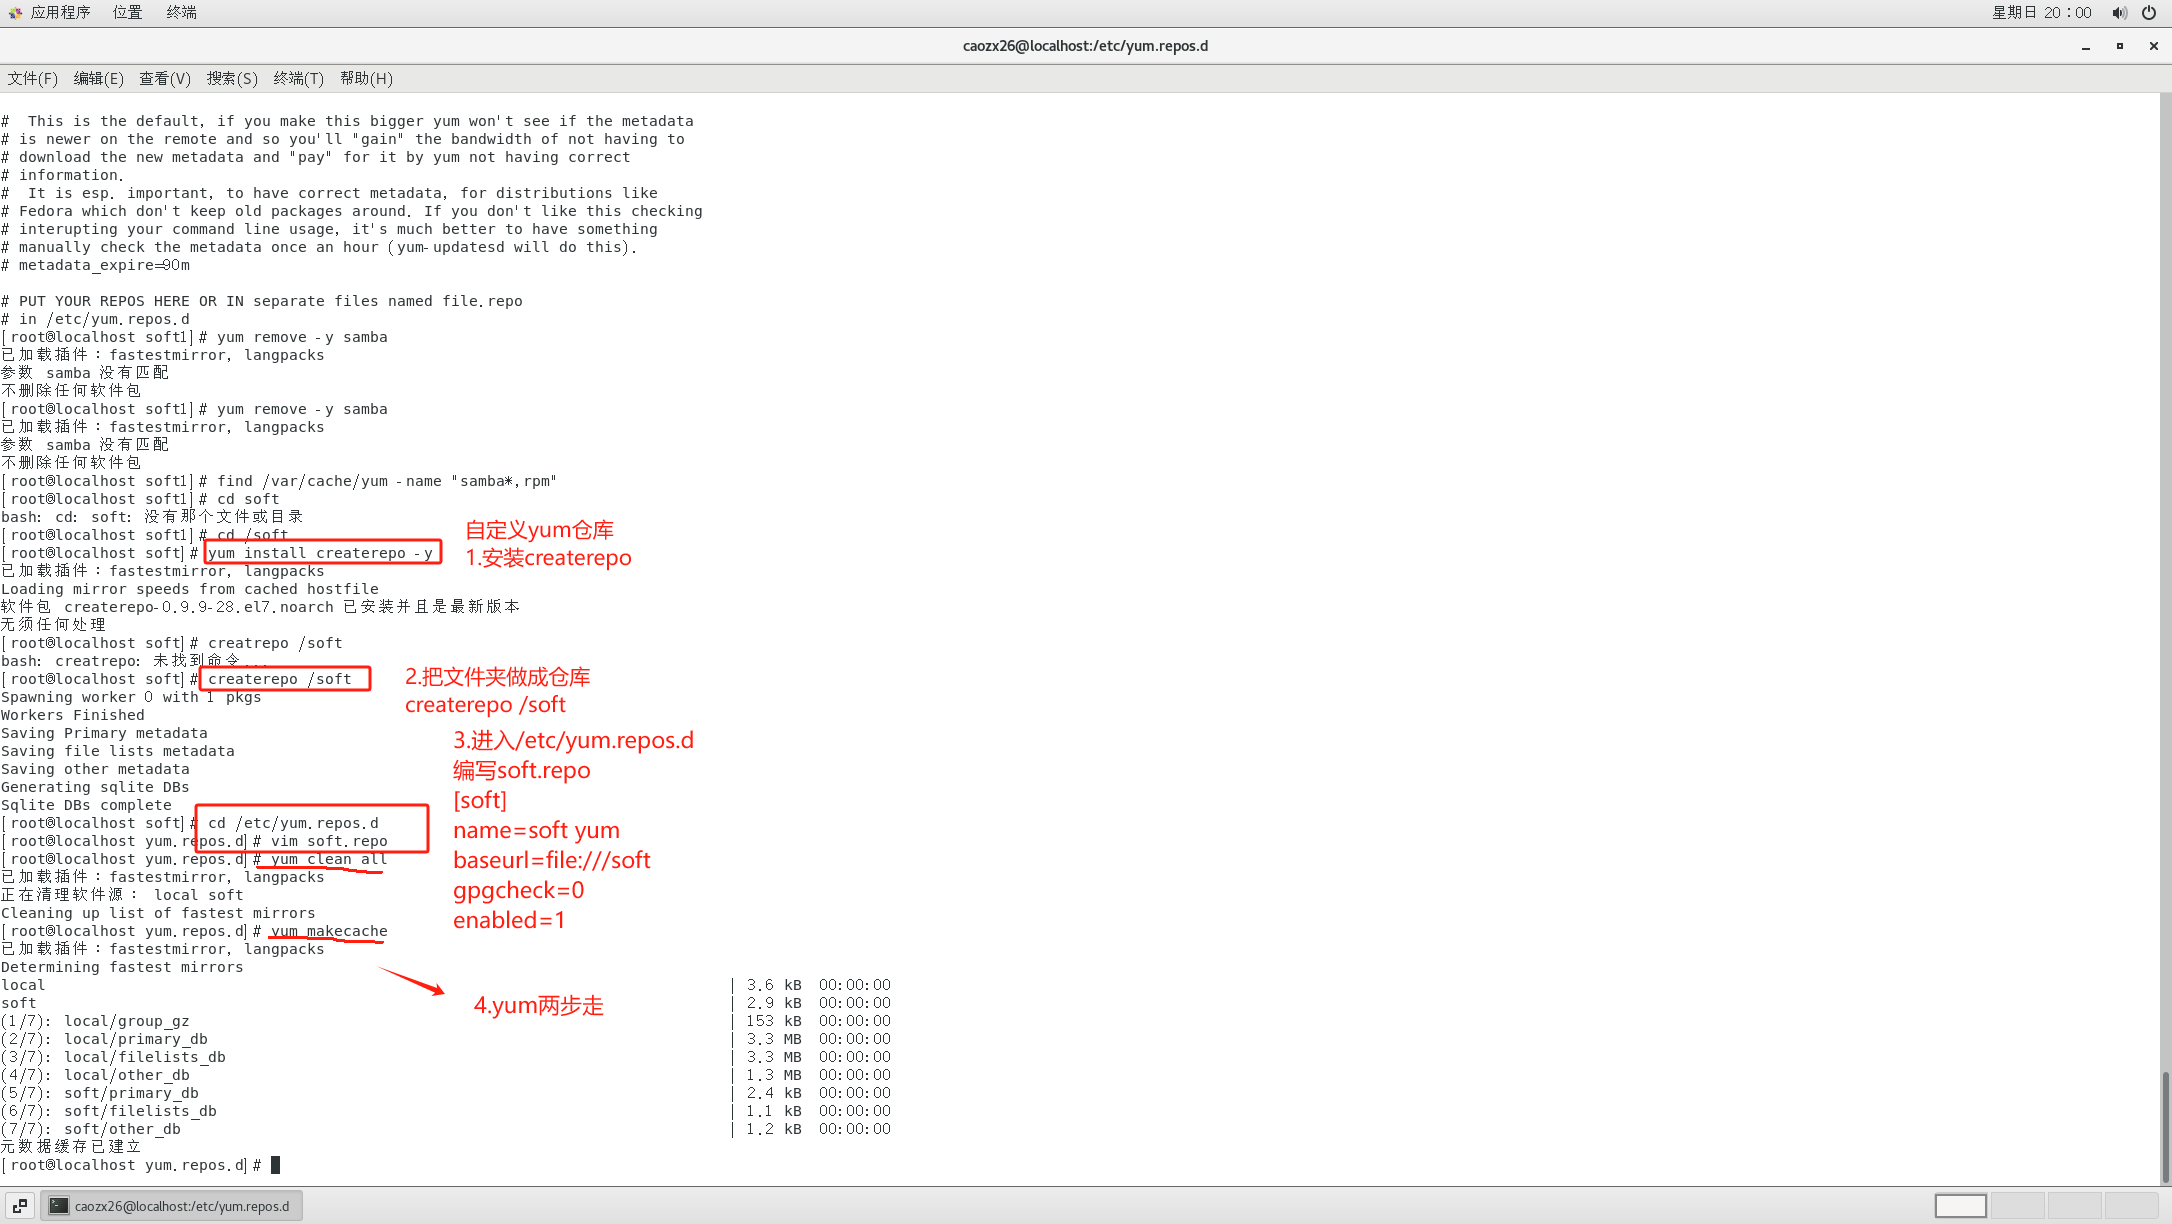
Task: Click the show desktop icon in taskbar
Action: coord(19,1206)
